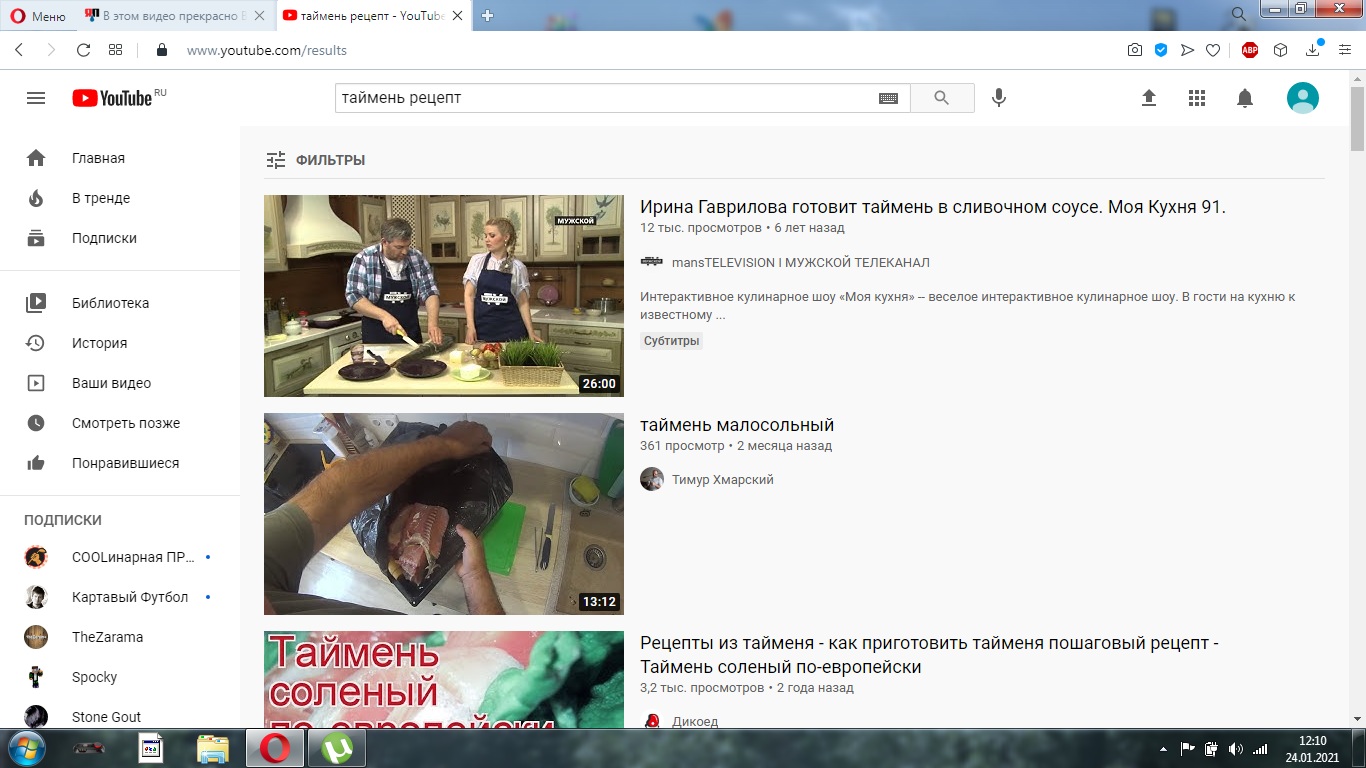Open the Opera speed dial start page
The image size is (1366, 768).
[116, 50]
